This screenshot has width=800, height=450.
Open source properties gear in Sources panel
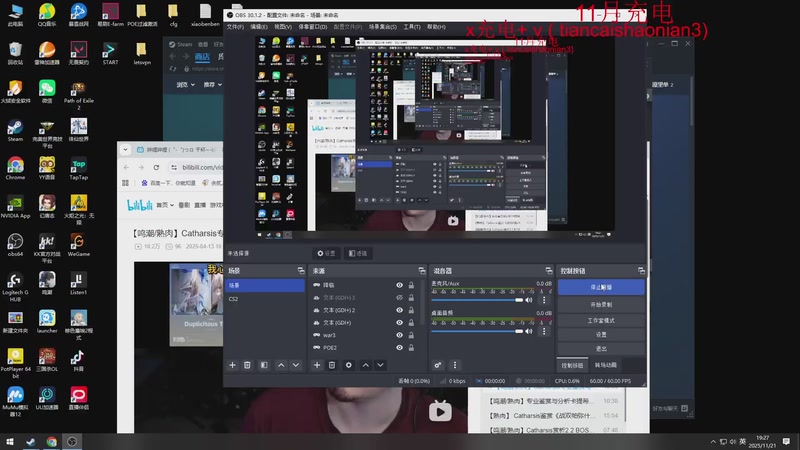pos(348,365)
